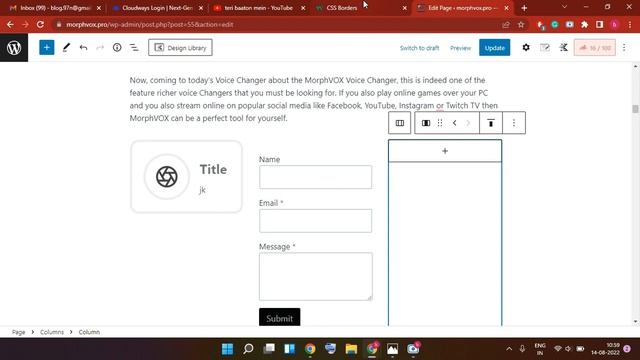Image resolution: width=640 pixels, height=360 pixels.
Task: Click the blue Update button
Action: pos(494,48)
